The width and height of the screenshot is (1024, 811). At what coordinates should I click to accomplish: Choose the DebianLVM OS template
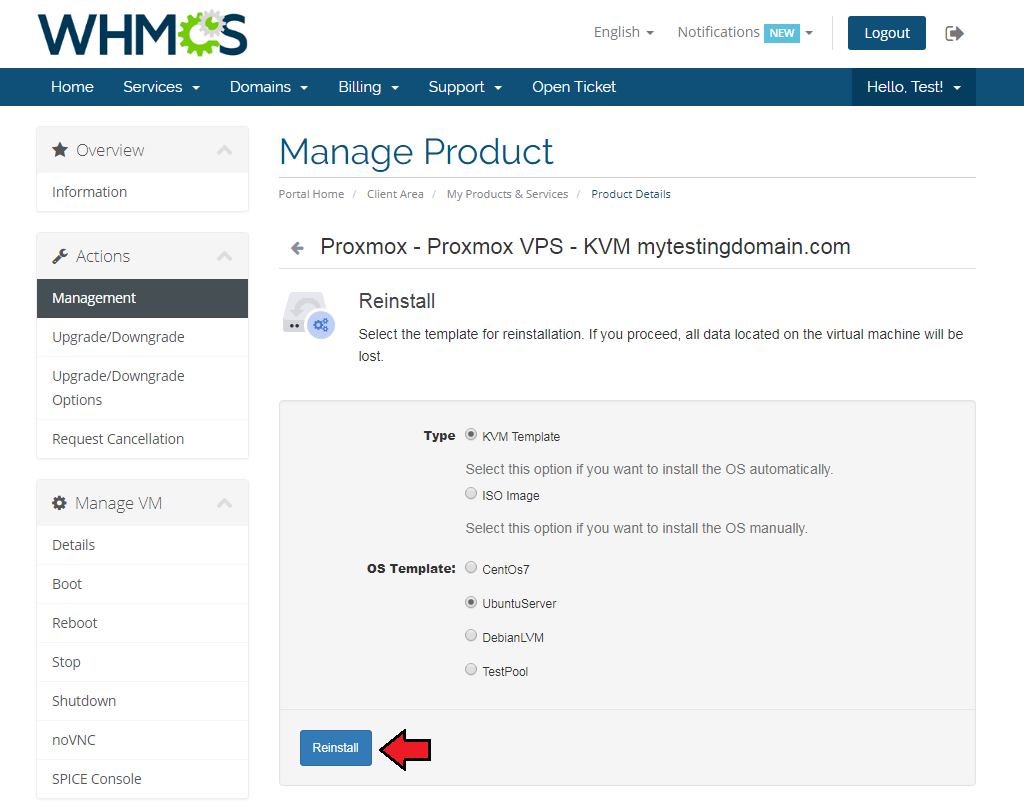tap(471, 635)
